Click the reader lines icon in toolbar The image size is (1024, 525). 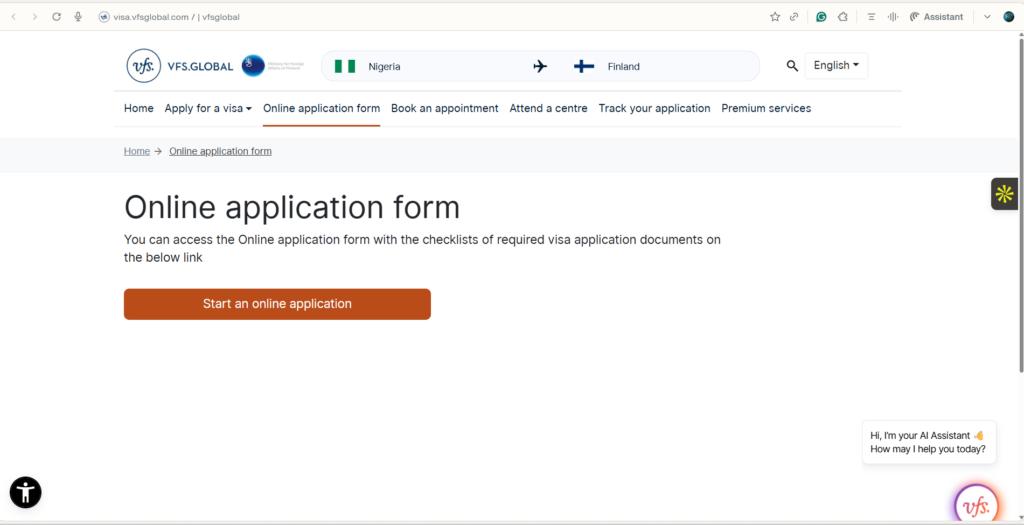point(871,17)
